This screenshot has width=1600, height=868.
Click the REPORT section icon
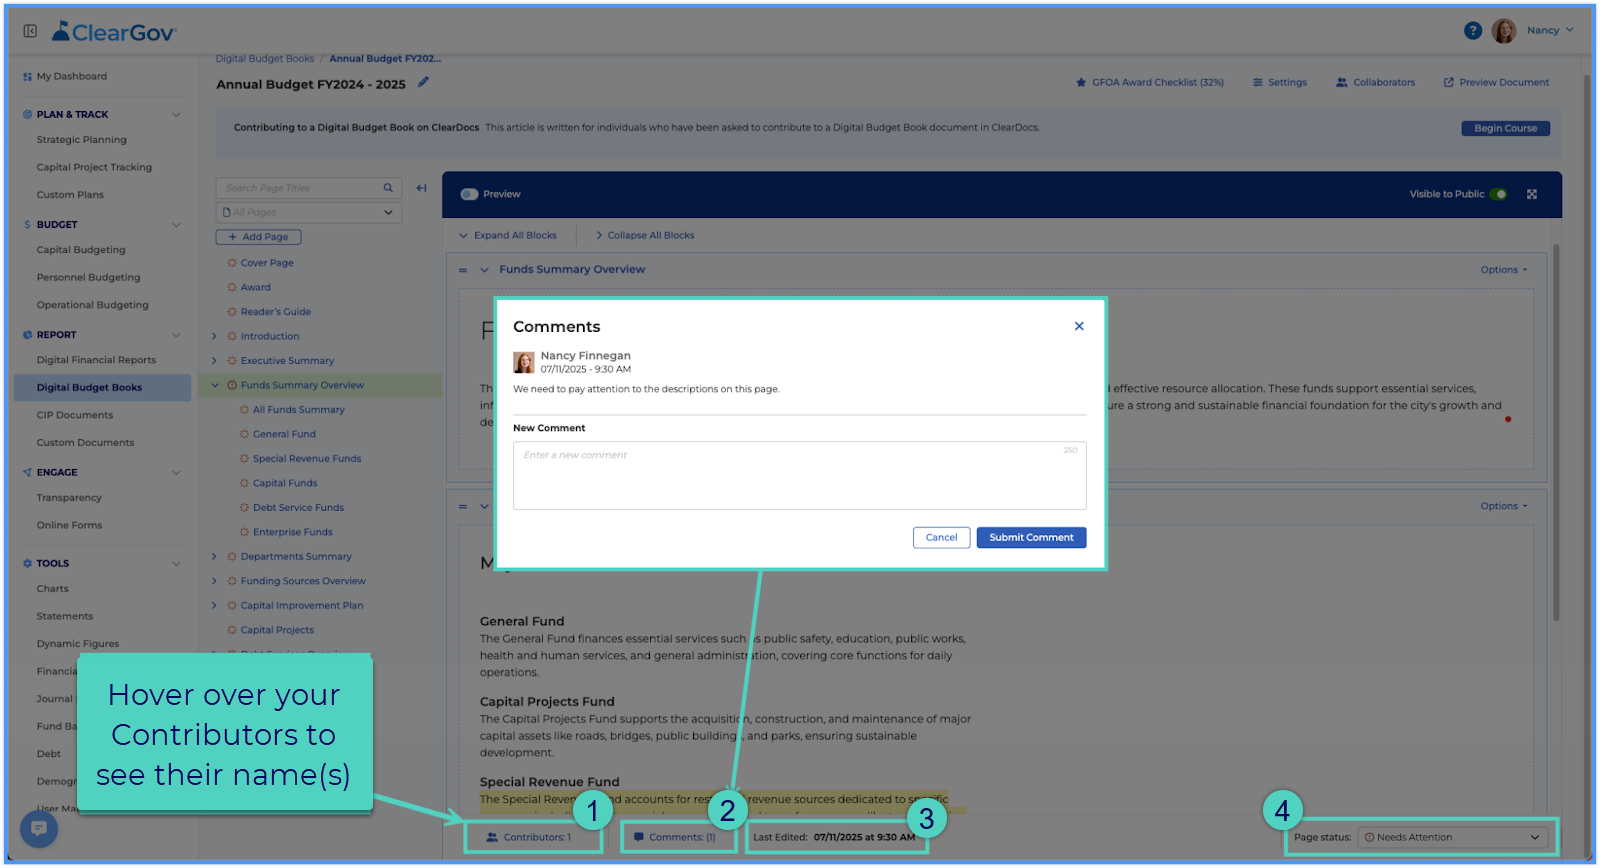pyautogui.click(x=27, y=335)
